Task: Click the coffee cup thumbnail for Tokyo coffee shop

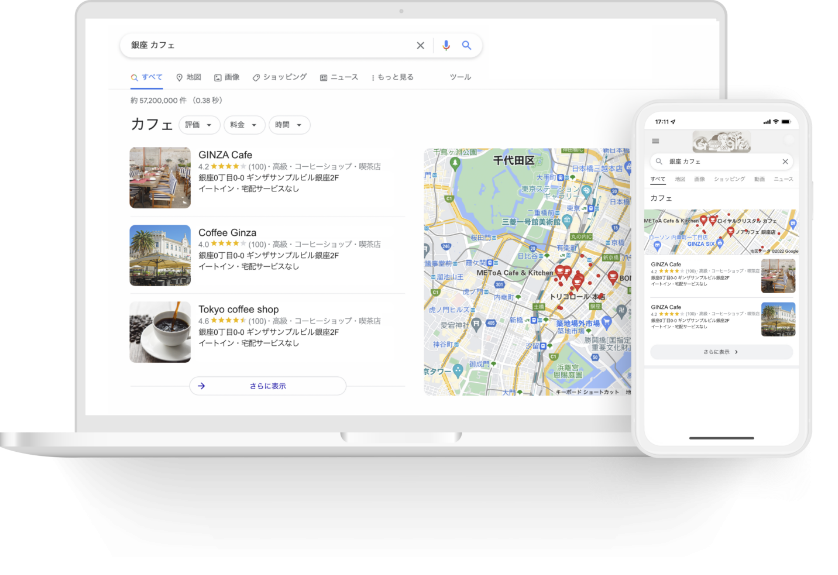Action: [160, 332]
